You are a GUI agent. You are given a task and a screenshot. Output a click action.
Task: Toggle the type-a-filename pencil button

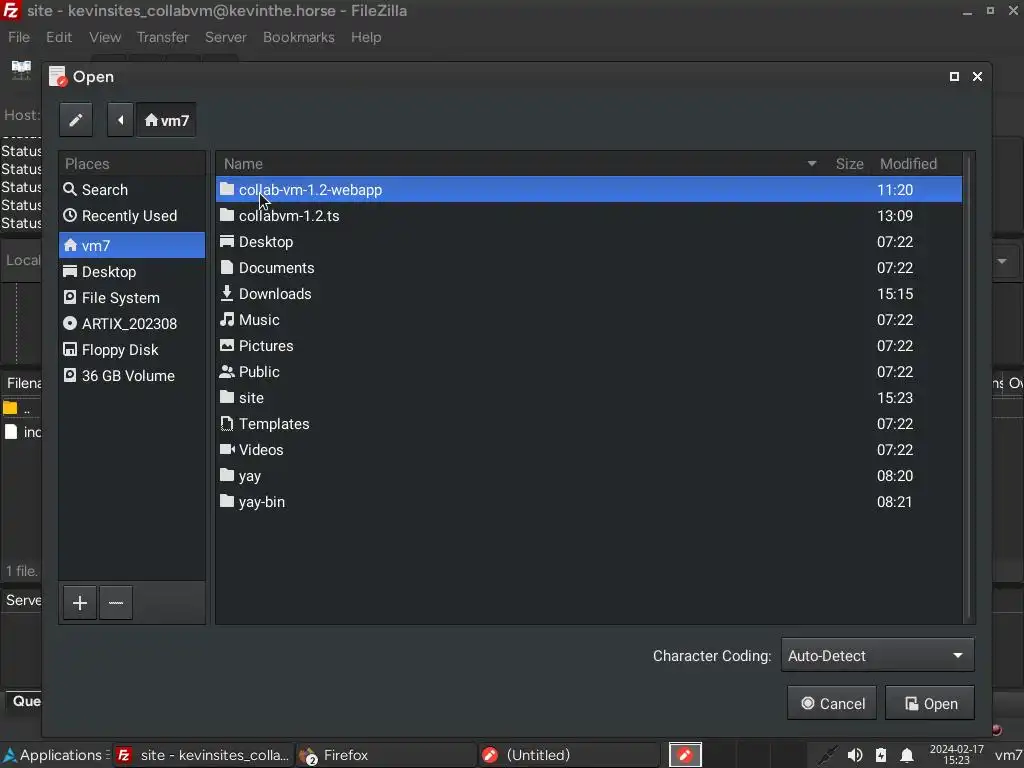pyautogui.click(x=76, y=120)
